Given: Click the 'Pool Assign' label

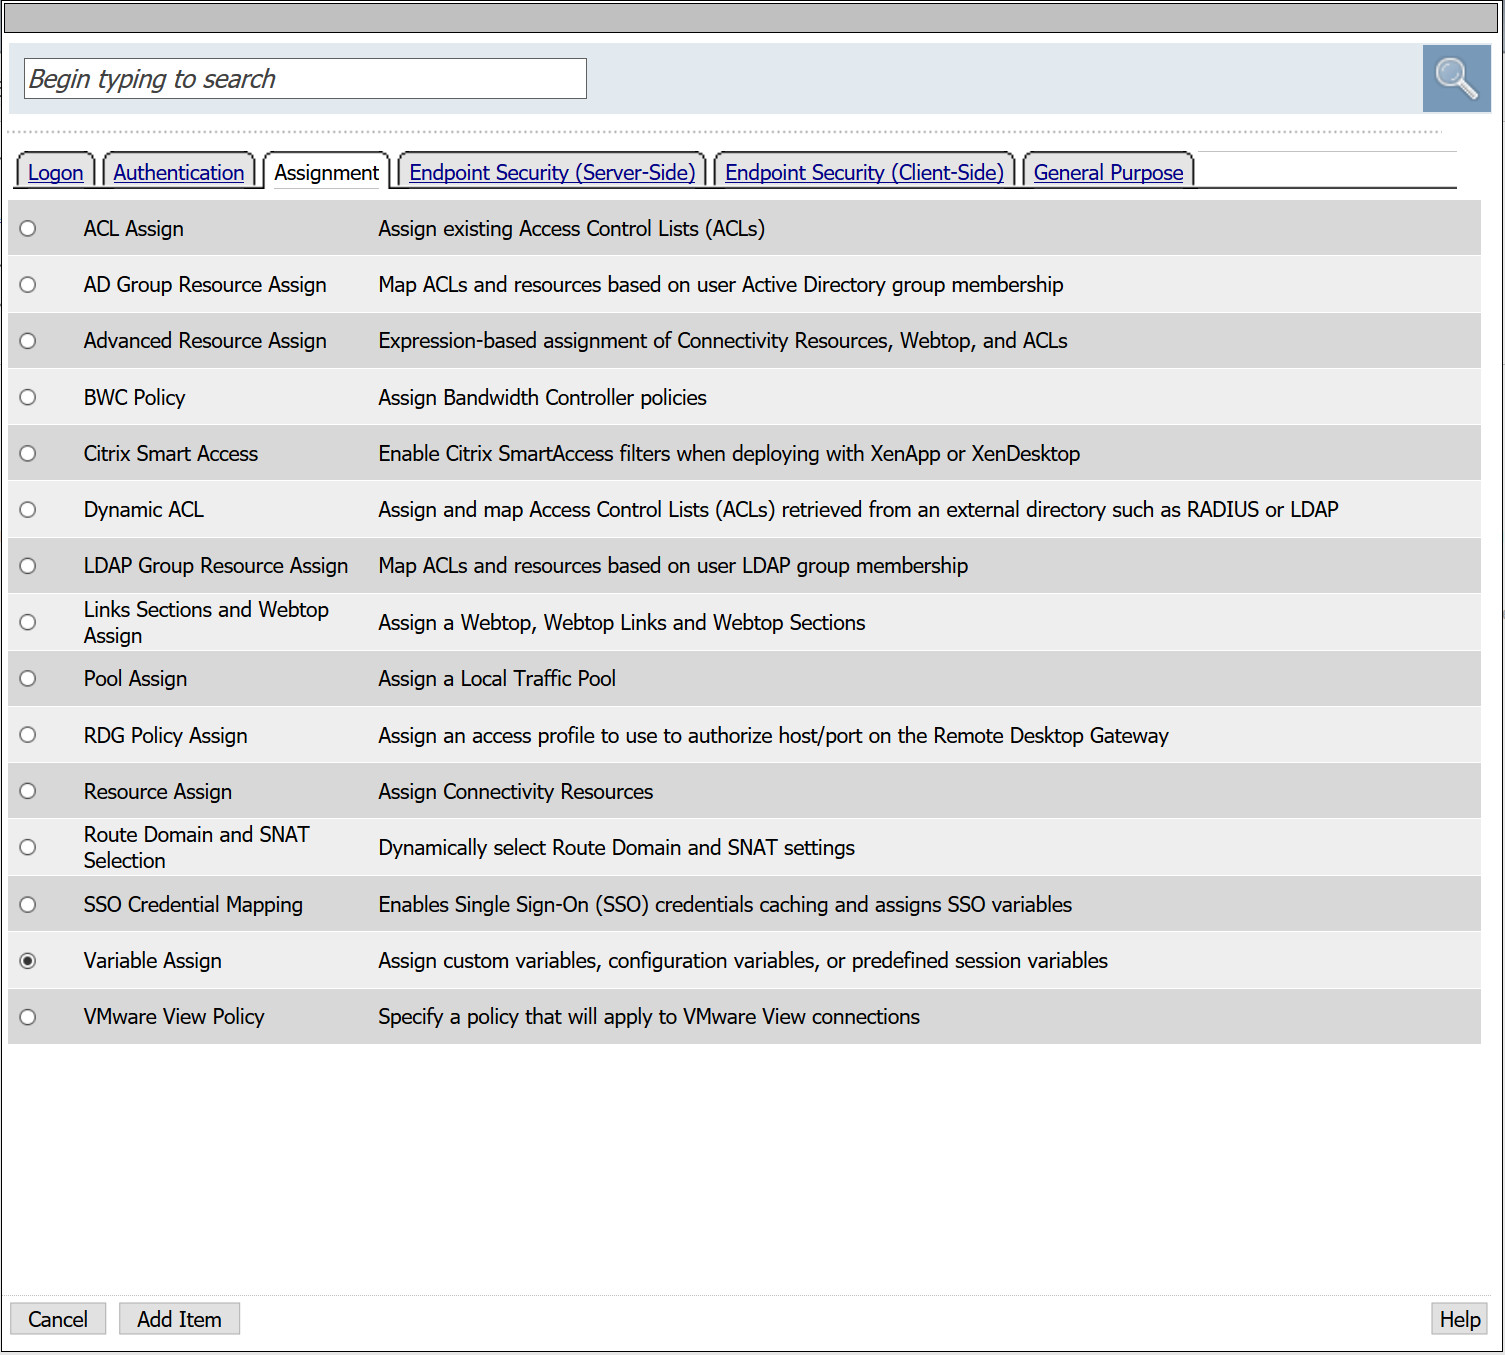Looking at the screenshot, I should pos(135,679).
